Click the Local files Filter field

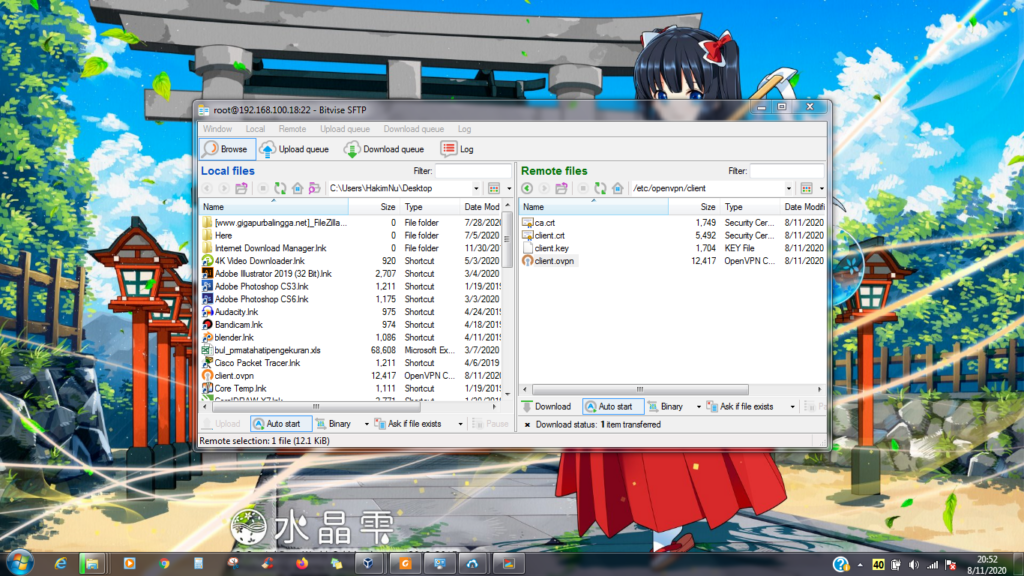(473, 170)
